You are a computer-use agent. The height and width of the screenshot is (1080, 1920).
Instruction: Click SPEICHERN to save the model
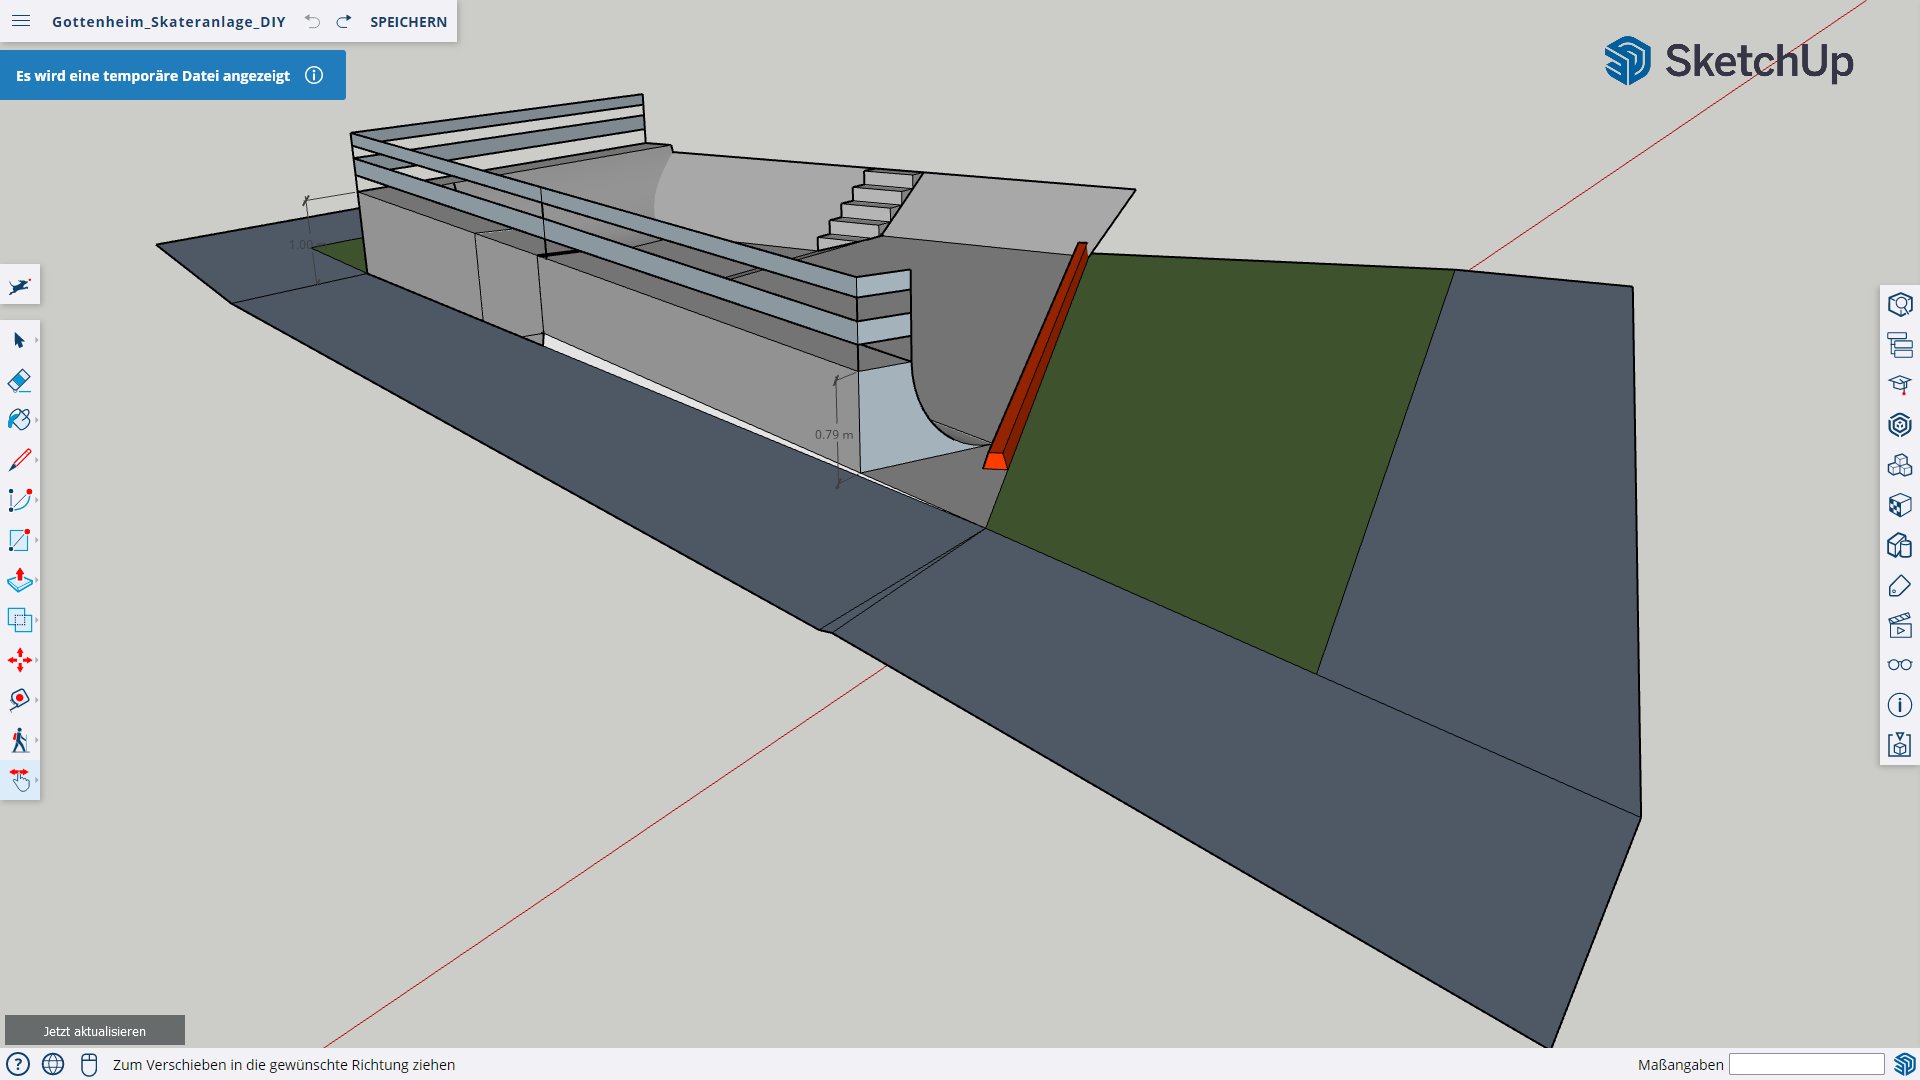pos(408,22)
